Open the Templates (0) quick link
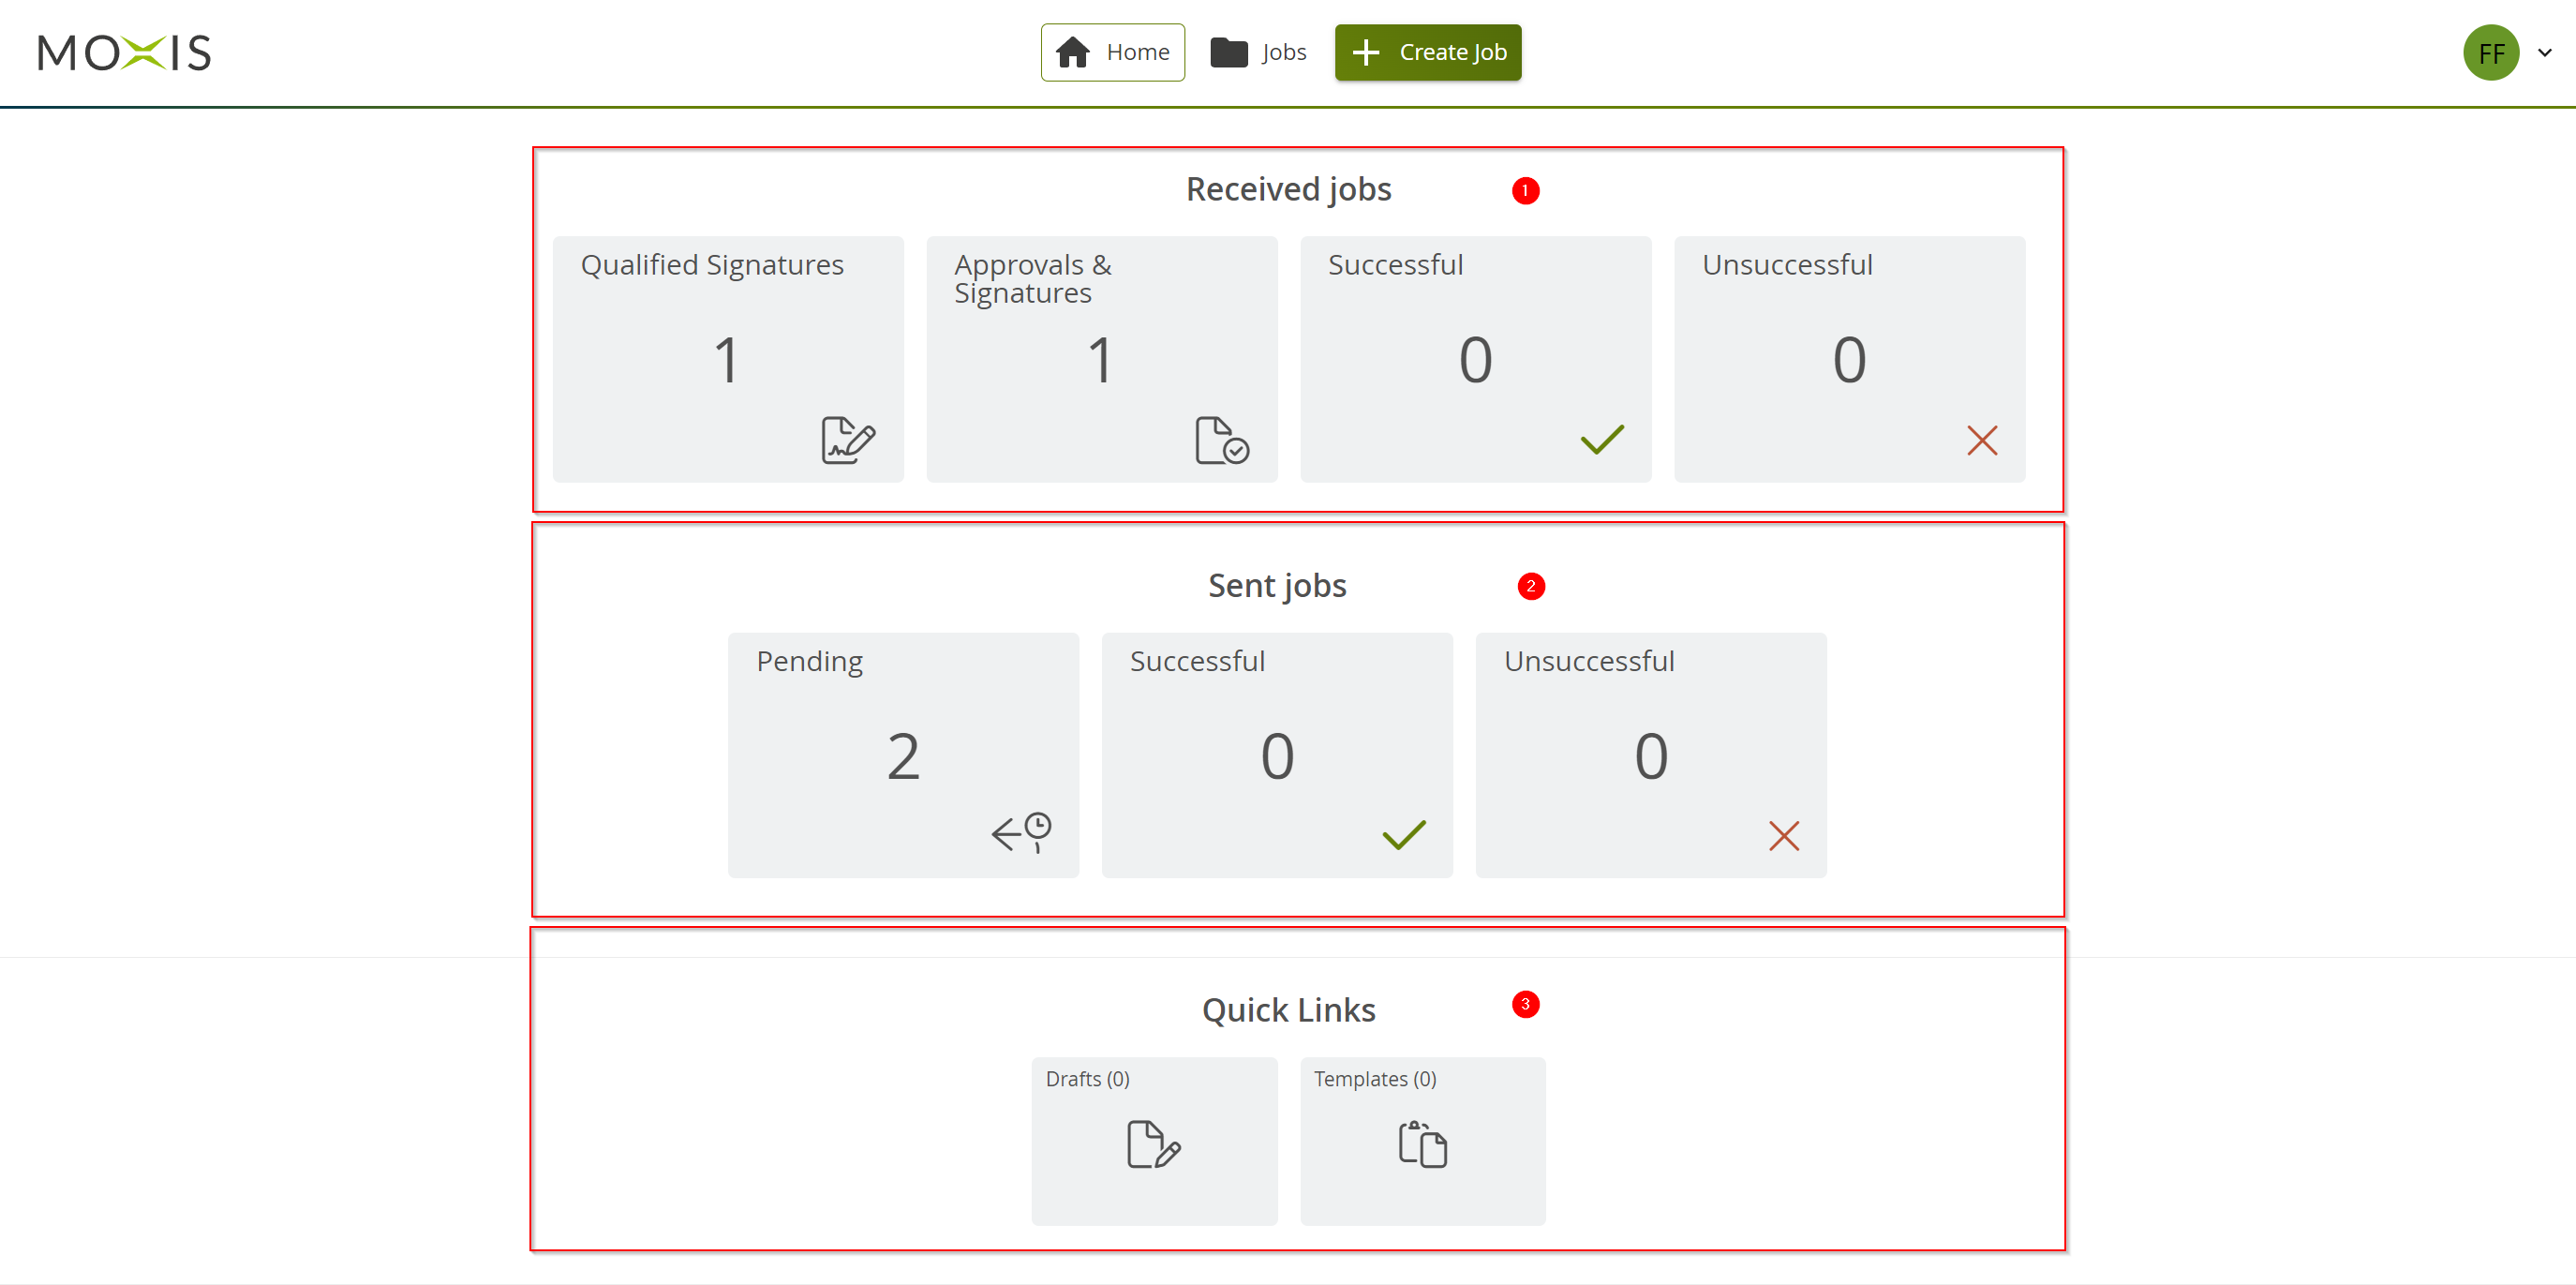2576x1285 pixels. click(1375, 1079)
